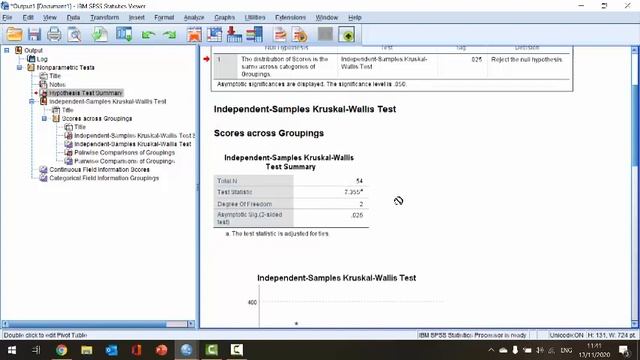
Task: Open the Help menu
Action: click(355, 18)
